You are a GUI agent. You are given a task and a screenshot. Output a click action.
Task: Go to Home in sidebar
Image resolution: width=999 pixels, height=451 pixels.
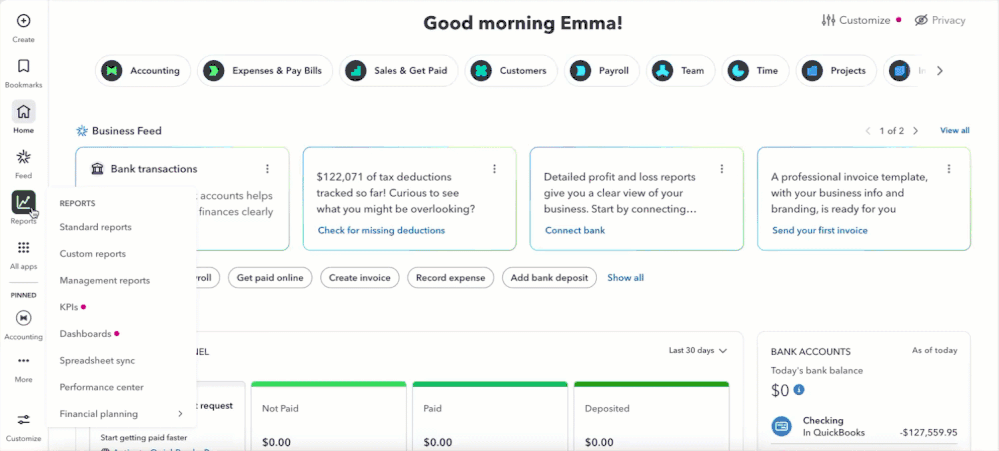(23, 111)
